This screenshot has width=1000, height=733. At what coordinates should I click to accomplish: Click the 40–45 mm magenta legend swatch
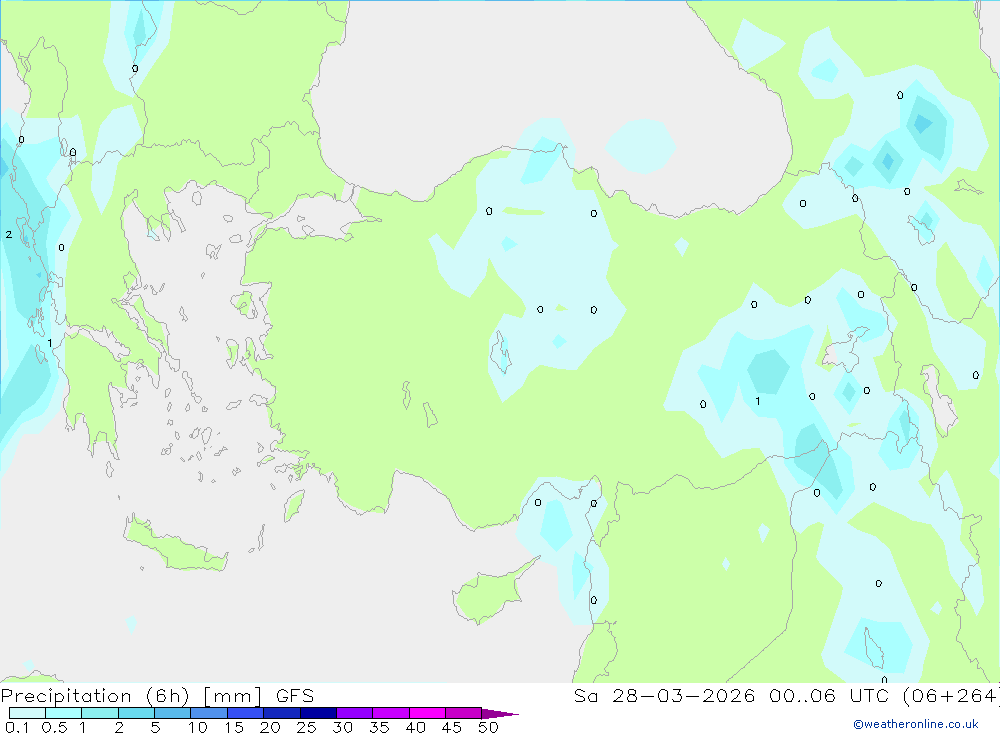[x=427, y=713]
